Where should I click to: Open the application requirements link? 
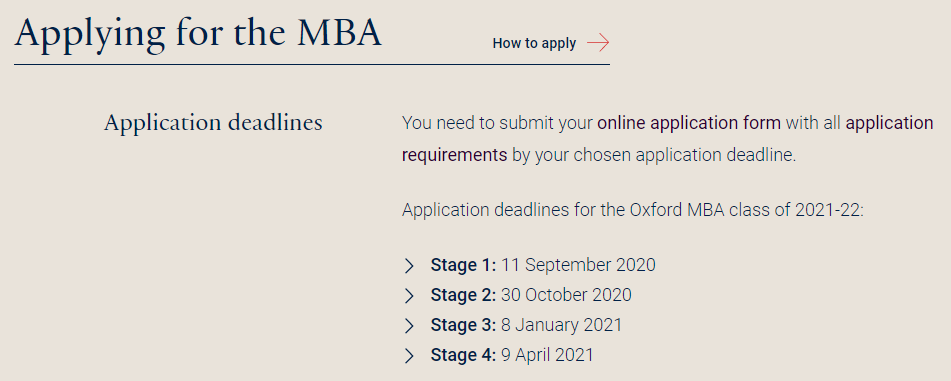click(667, 139)
